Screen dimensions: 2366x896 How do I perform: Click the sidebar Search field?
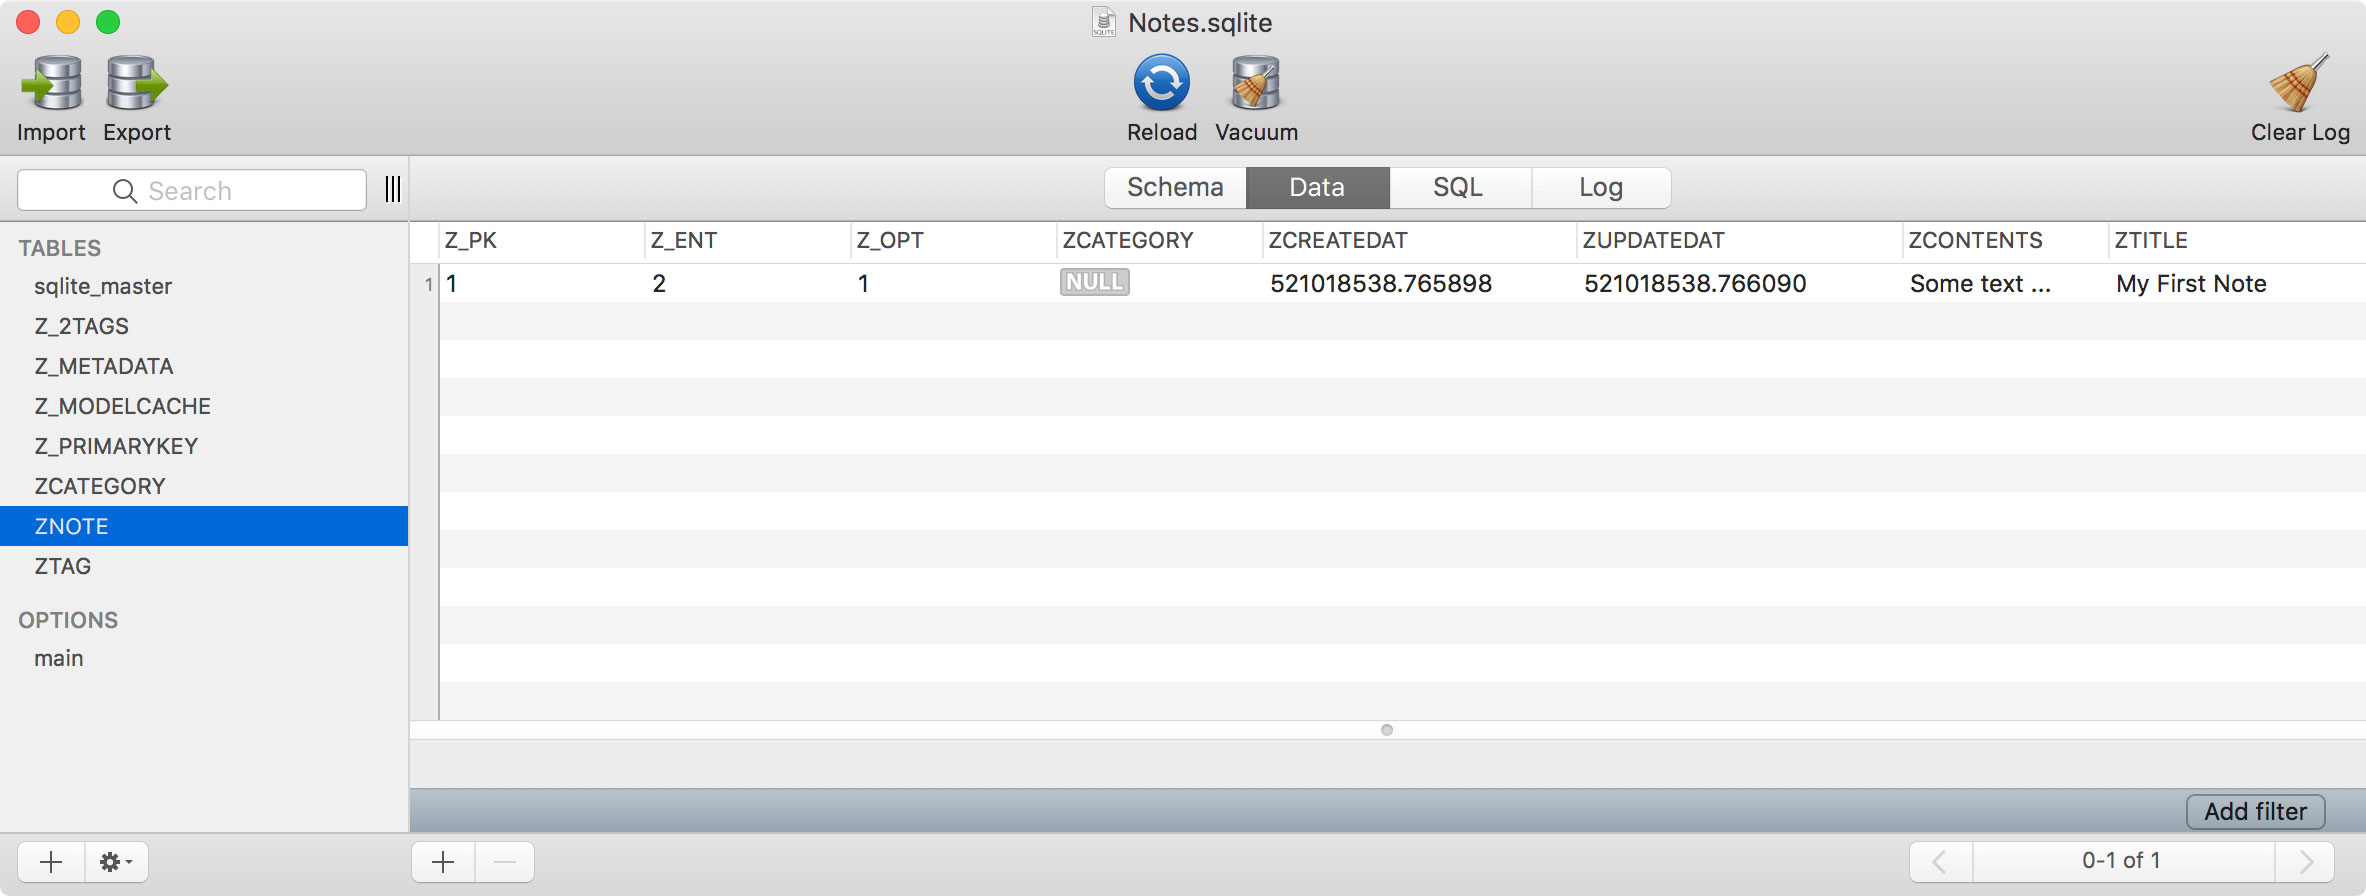(x=192, y=190)
